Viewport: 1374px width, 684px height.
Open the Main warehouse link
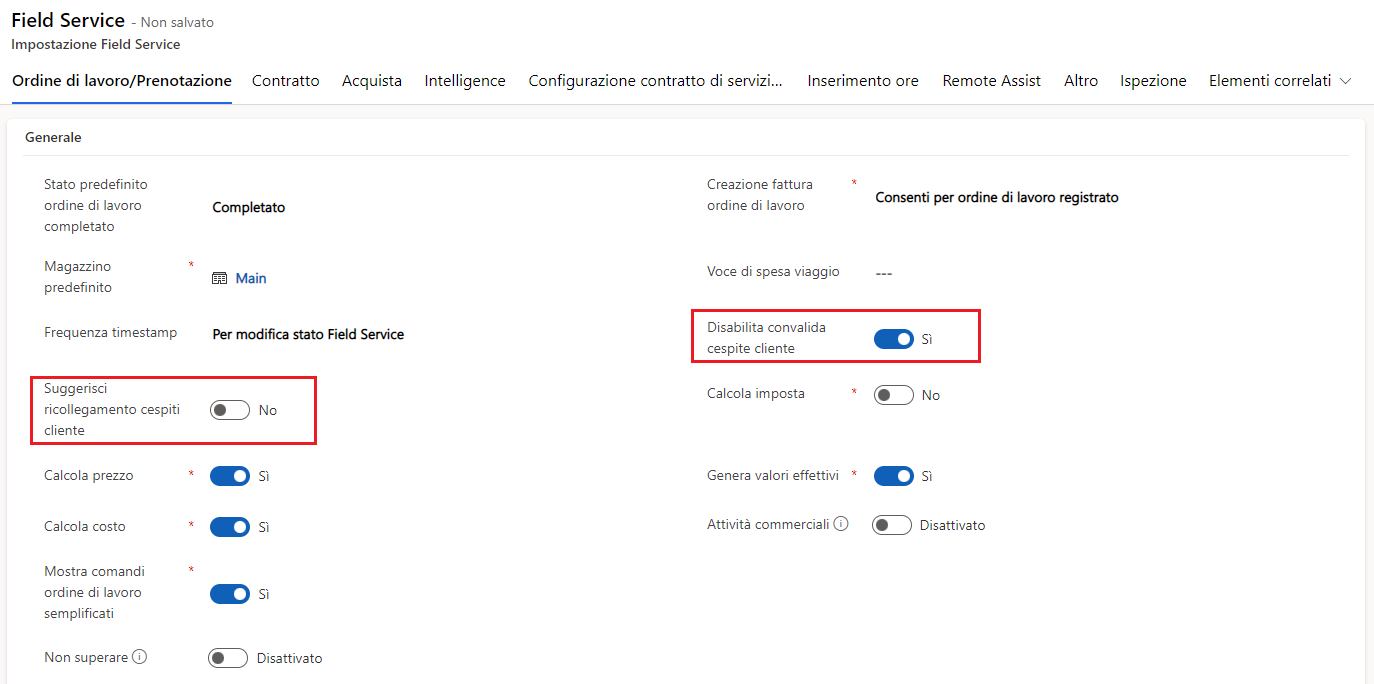251,279
